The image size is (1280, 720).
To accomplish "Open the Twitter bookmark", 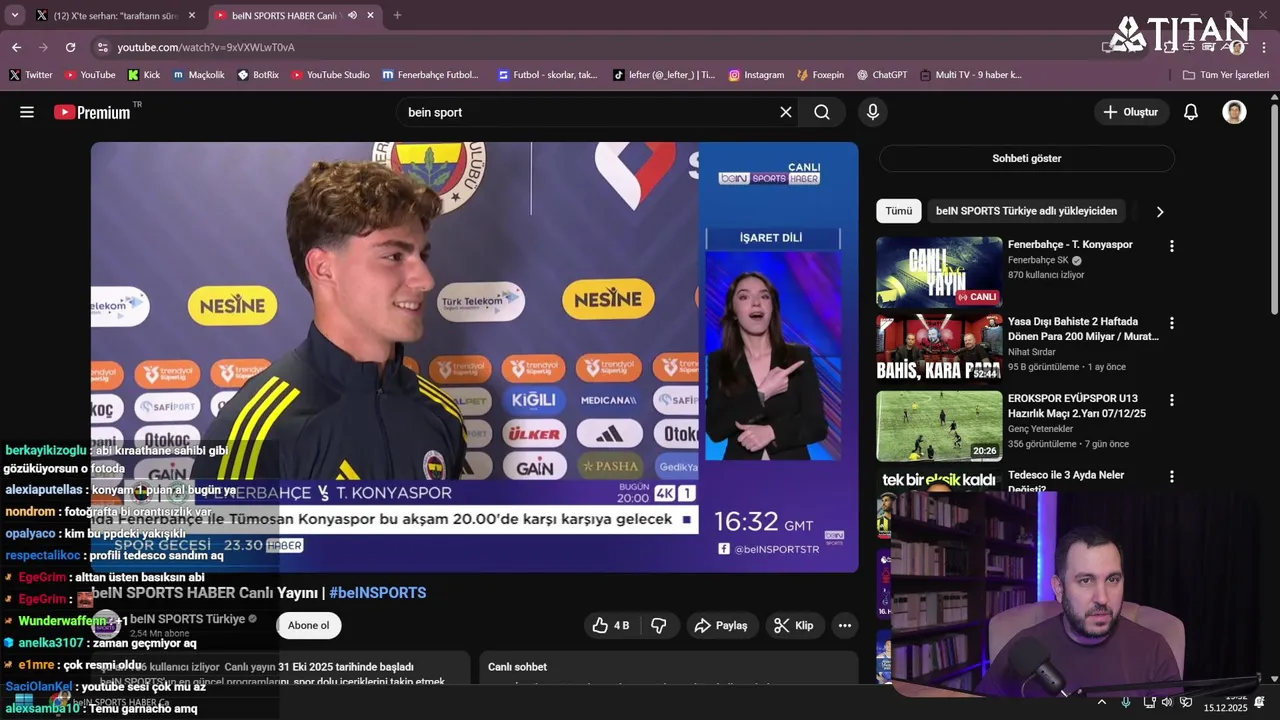I will click(31, 74).
